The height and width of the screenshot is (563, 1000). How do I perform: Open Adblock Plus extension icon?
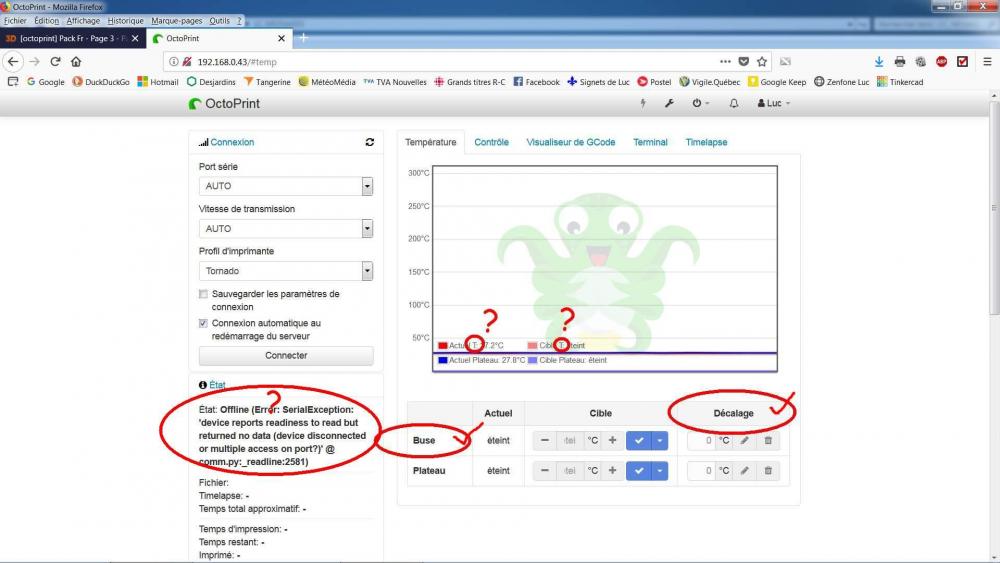pos(941,62)
